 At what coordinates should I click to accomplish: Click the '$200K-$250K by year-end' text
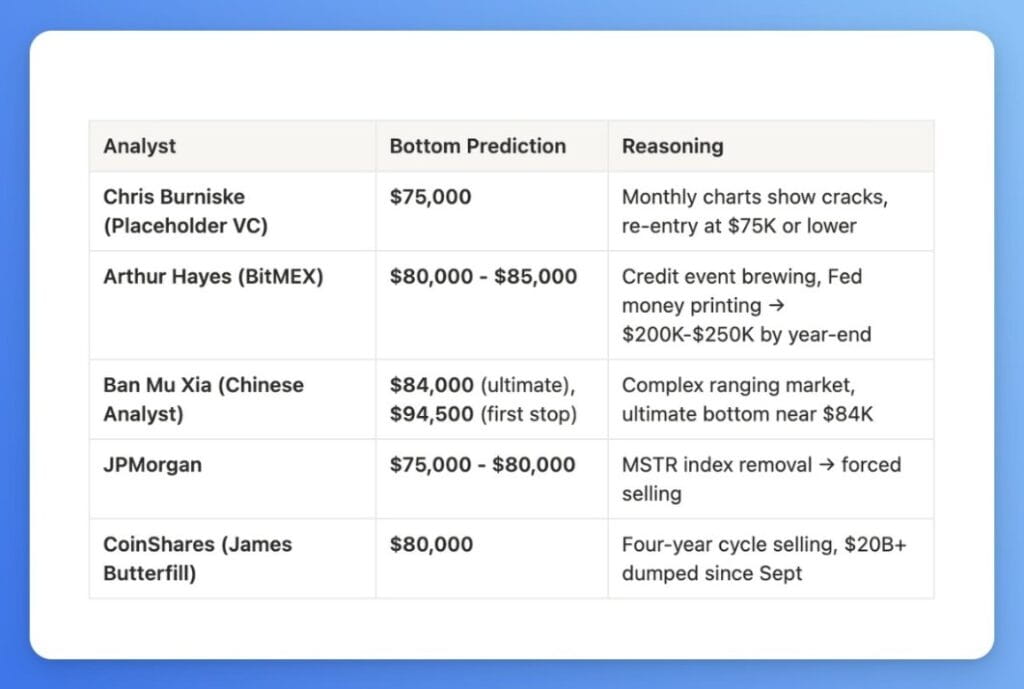[x=746, y=334]
